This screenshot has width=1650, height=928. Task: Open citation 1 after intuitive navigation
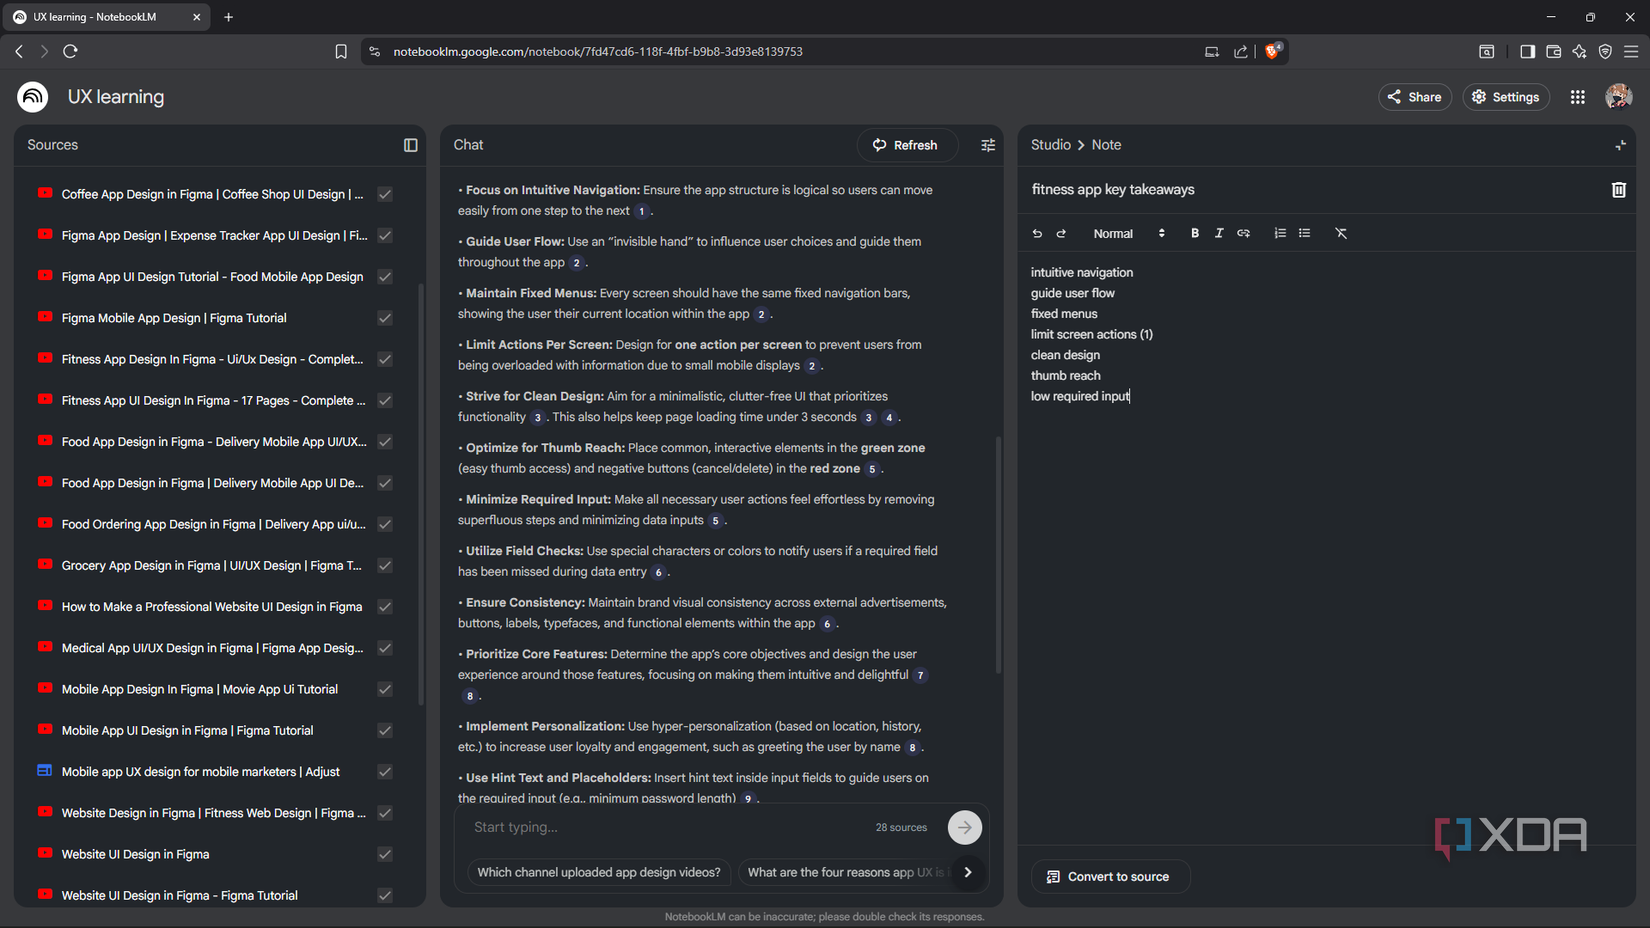(x=642, y=211)
